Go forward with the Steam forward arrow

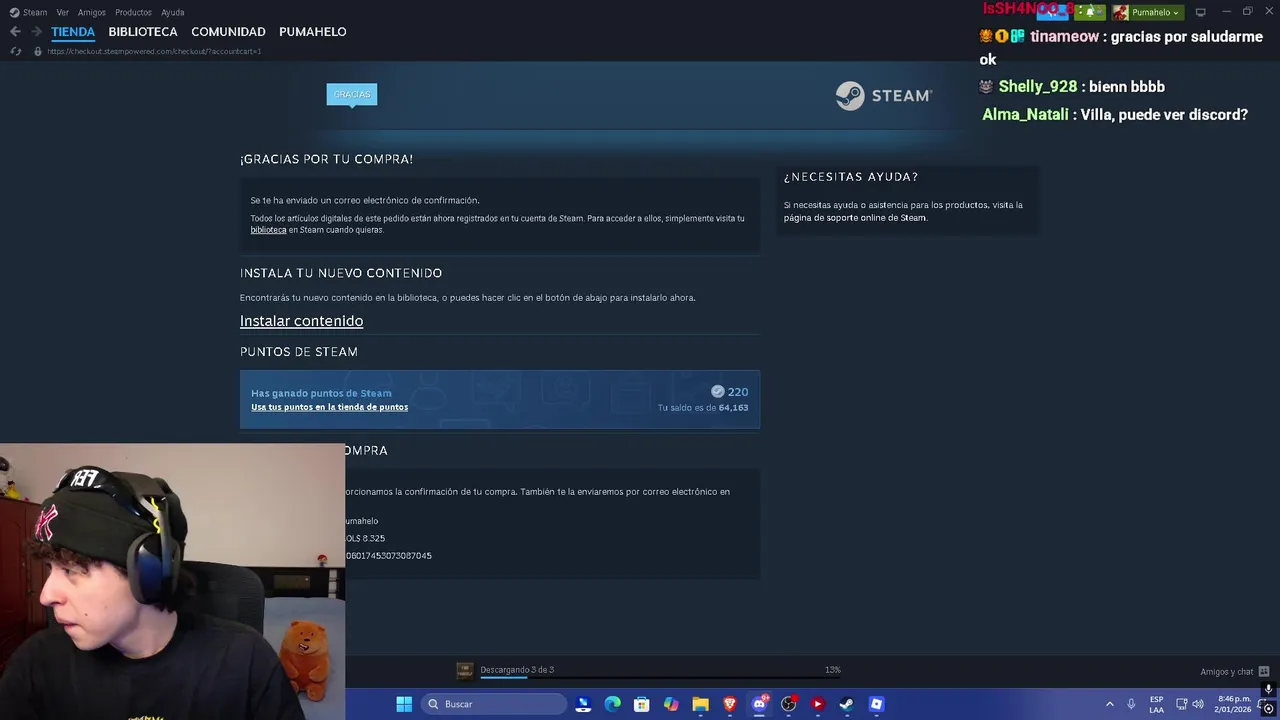tap(36, 32)
